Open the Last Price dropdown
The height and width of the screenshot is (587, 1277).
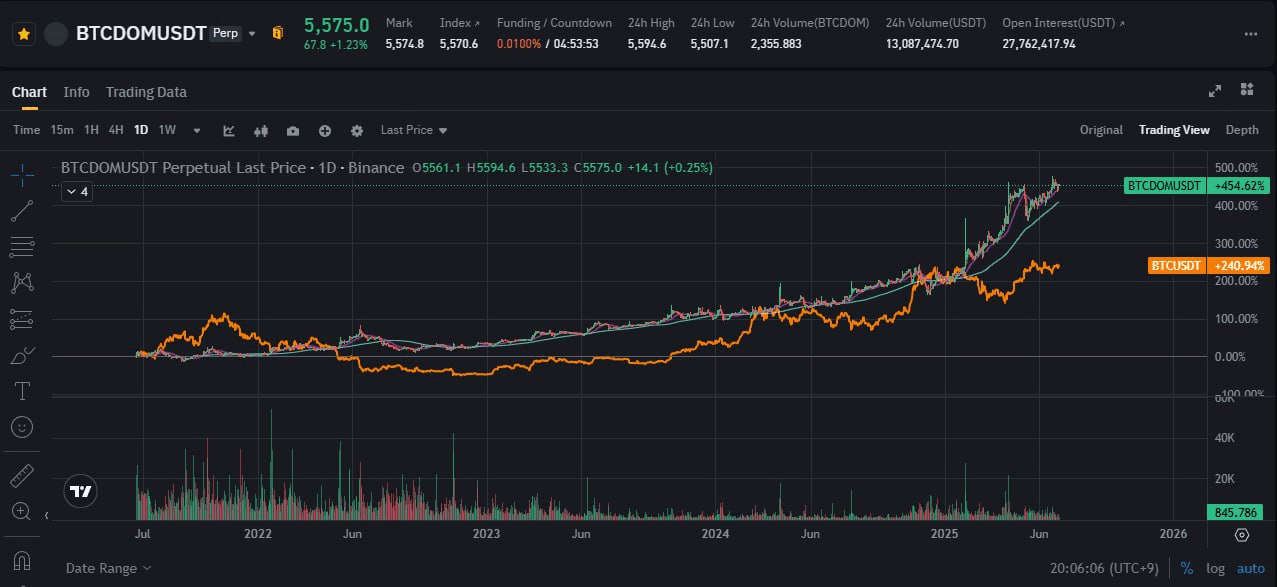click(x=414, y=130)
